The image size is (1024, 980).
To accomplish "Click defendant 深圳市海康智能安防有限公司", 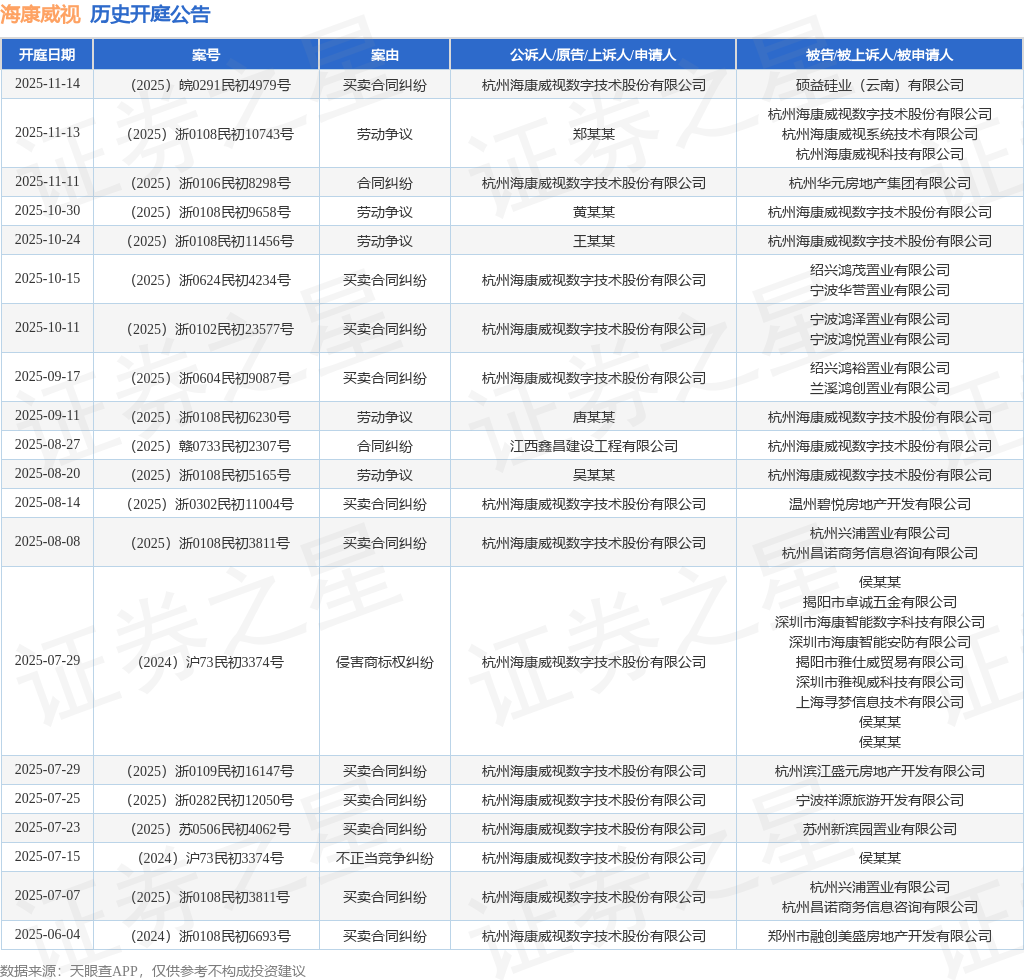I will coord(880,642).
